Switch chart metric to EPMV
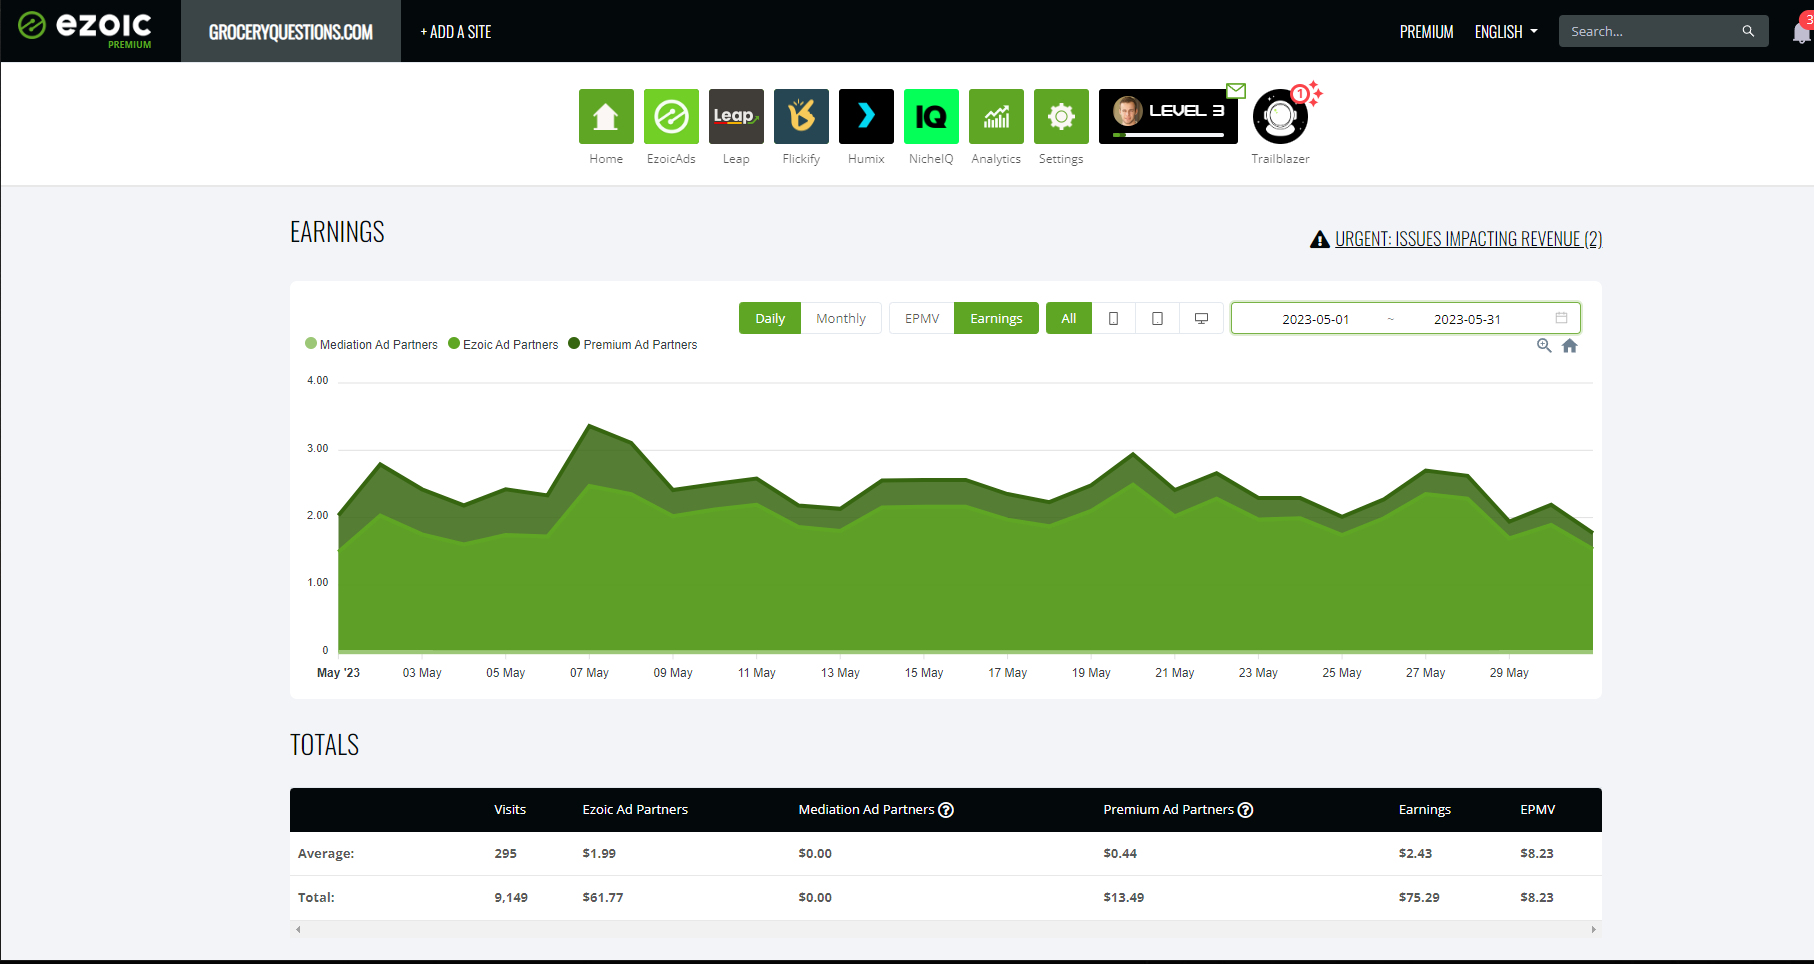Viewport: 1814px width, 964px height. click(922, 318)
